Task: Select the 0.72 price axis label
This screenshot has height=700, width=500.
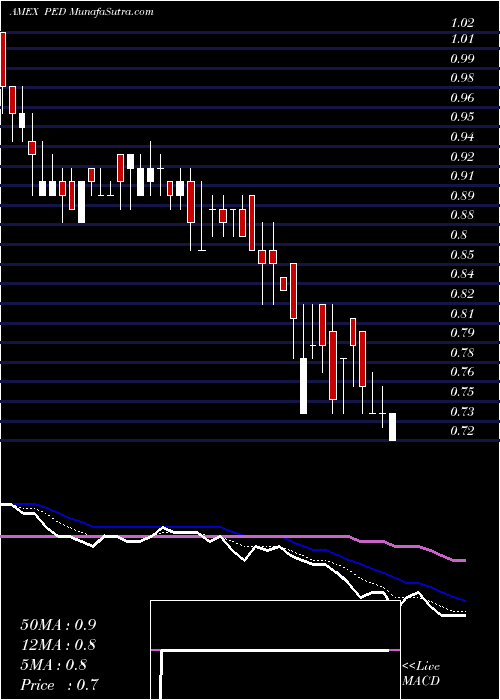Action: [x=462, y=431]
